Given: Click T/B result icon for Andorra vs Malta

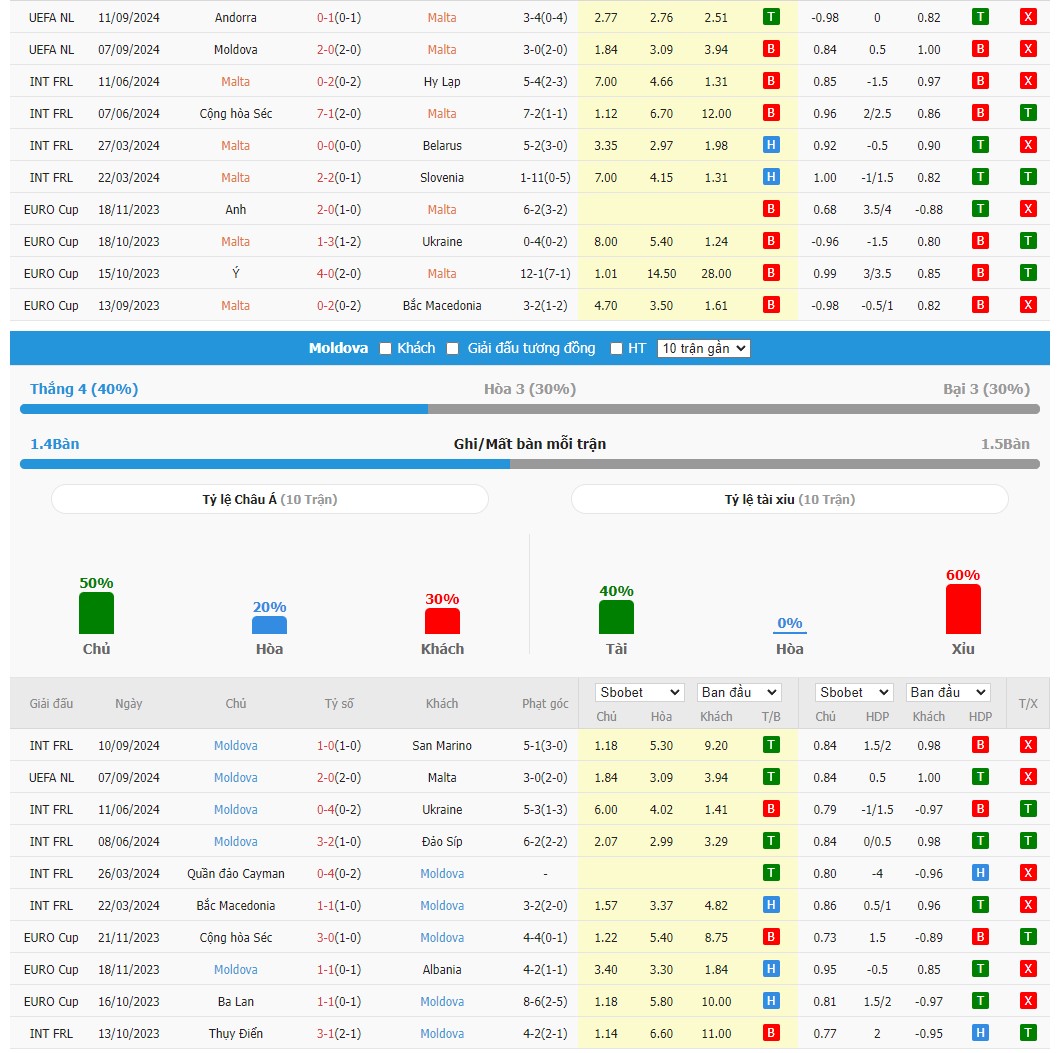Looking at the screenshot, I should (771, 17).
